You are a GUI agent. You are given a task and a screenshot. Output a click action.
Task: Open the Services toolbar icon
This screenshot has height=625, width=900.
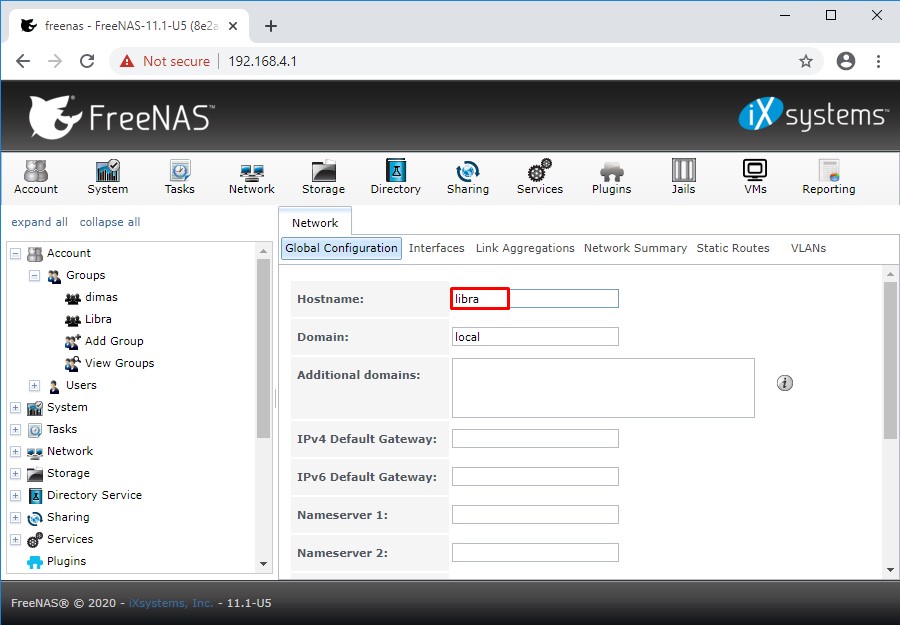[x=540, y=177]
